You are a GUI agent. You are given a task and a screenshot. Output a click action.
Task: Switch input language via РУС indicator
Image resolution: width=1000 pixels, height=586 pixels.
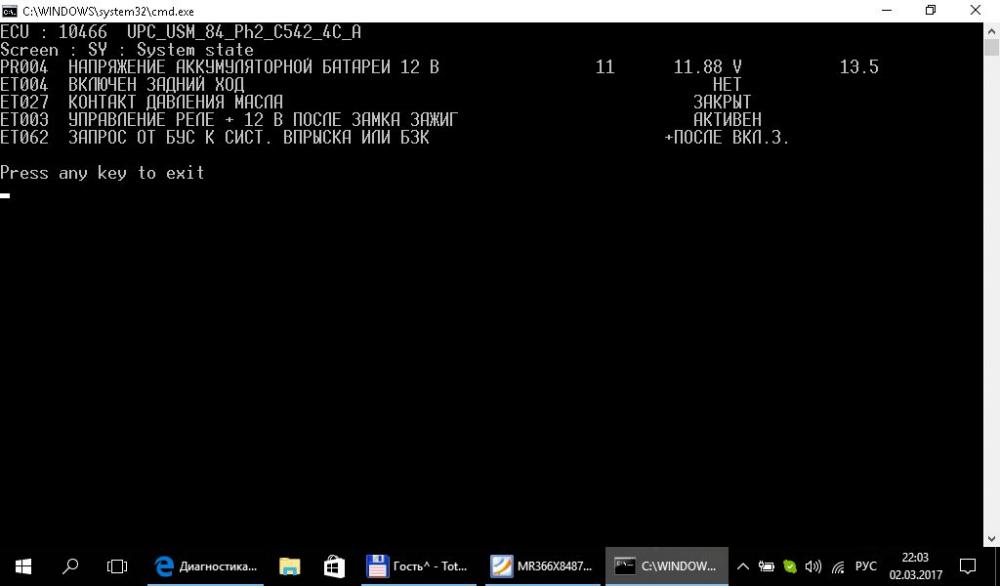pyautogui.click(x=865, y=566)
